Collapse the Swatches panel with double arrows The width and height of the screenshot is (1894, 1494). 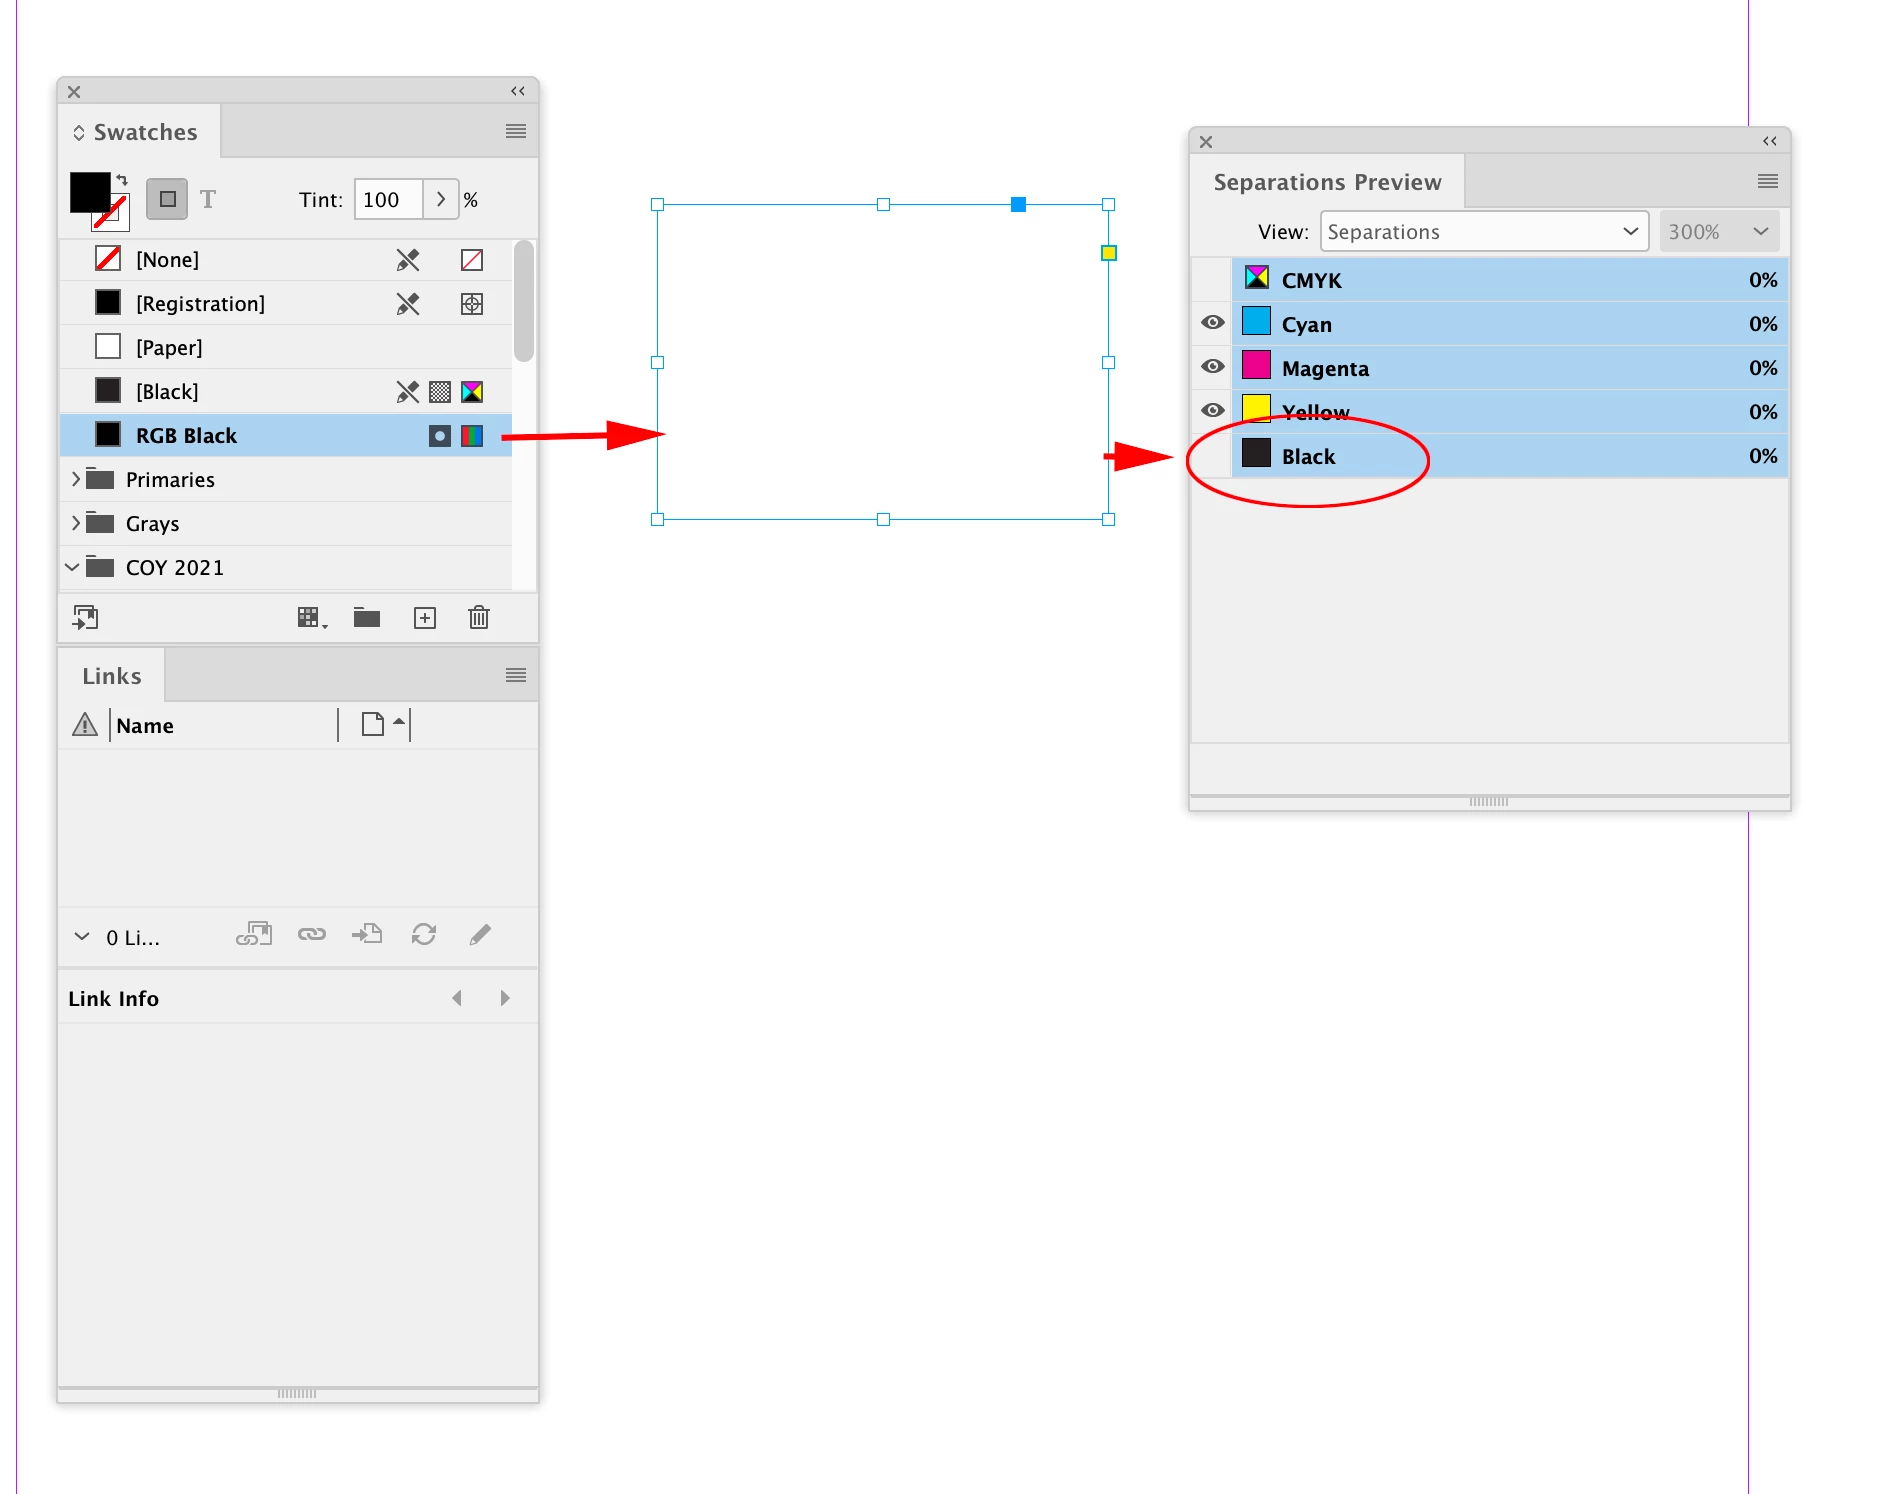[x=517, y=91]
